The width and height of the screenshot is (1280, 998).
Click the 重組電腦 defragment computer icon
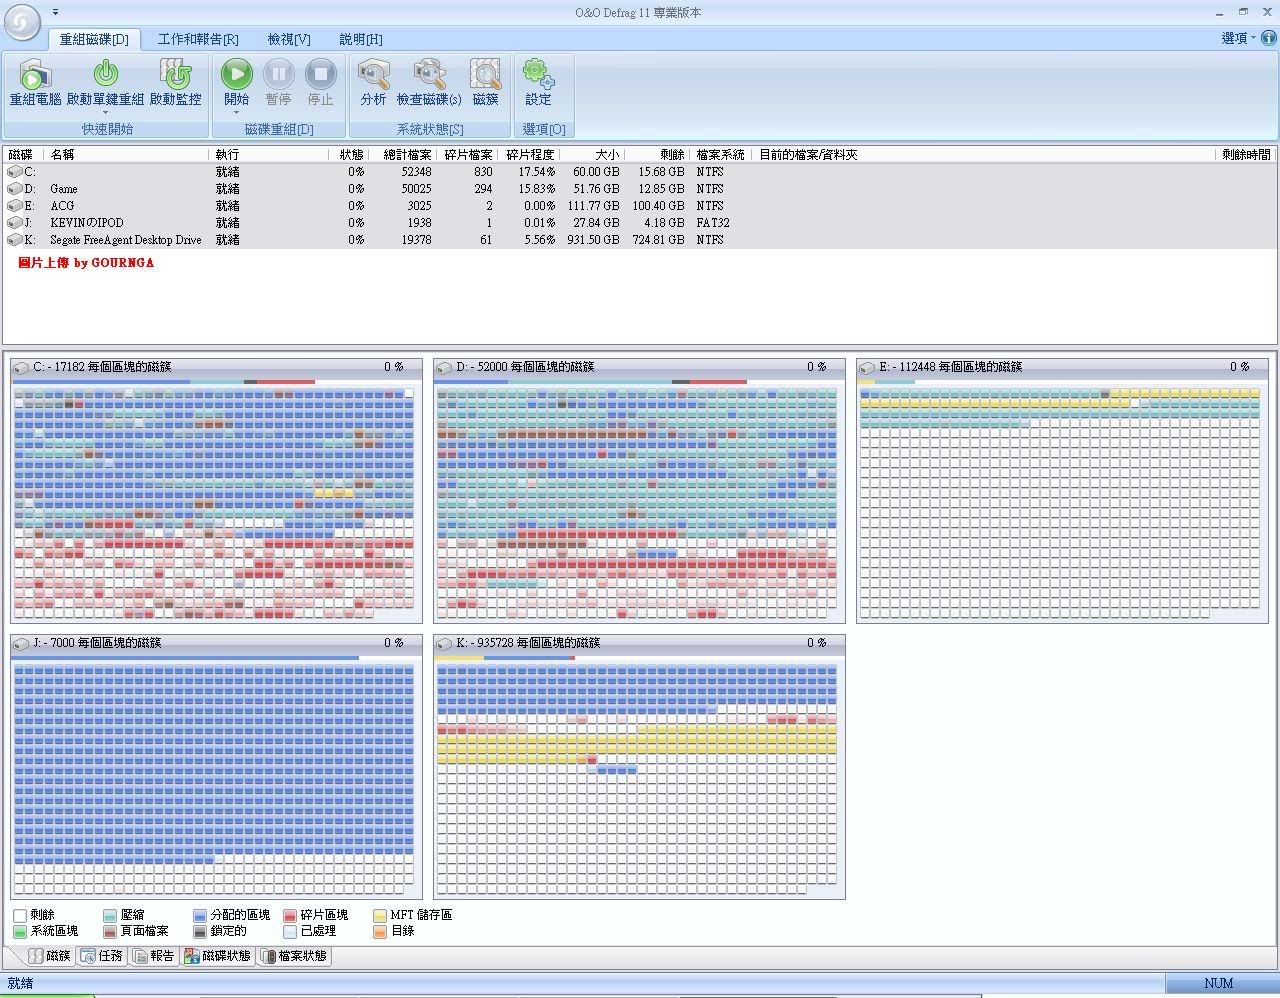[x=35, y=76]
